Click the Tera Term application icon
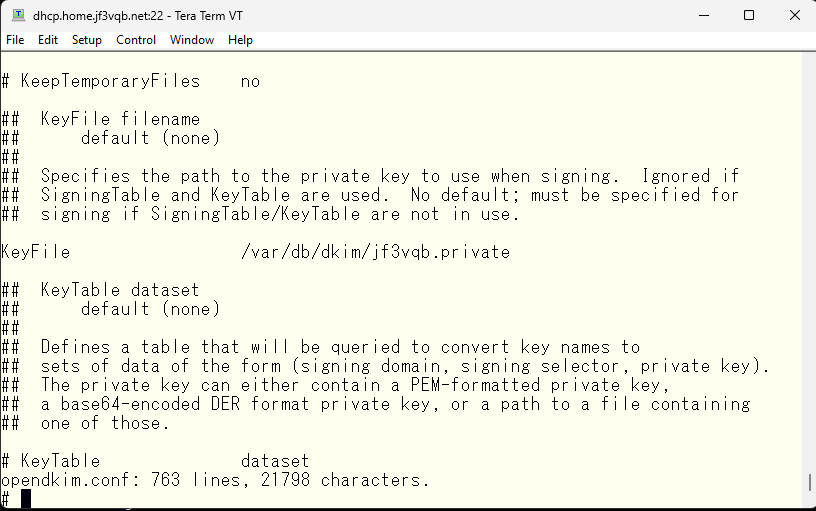 [x=19, y=15]
